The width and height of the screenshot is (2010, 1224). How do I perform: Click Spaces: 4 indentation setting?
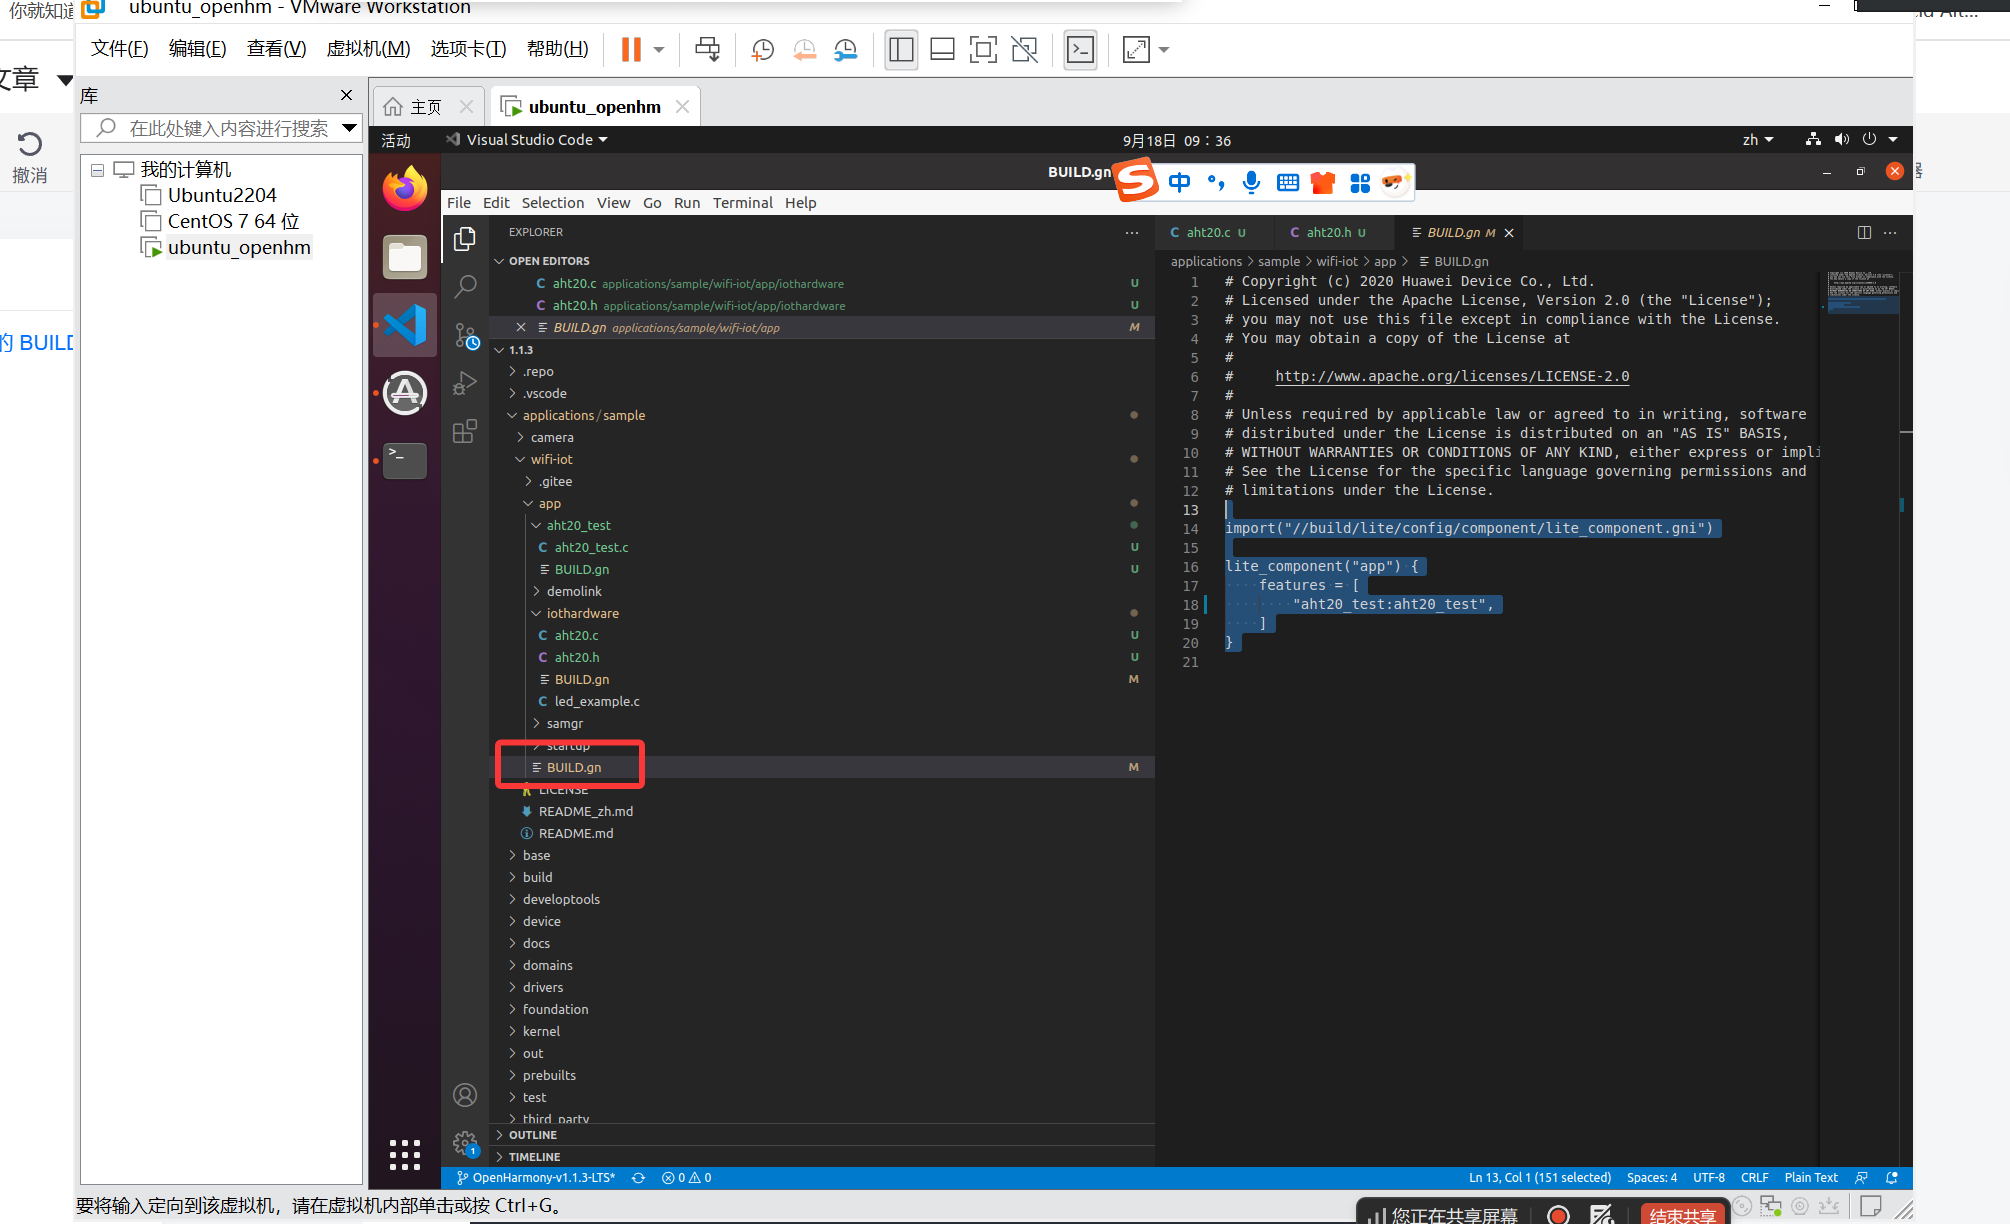point(1652,1178)
